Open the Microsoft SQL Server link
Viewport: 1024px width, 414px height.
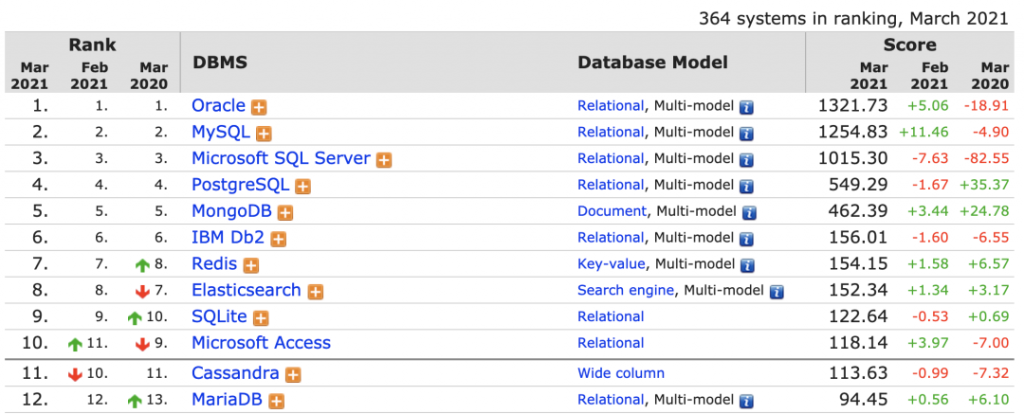(x=281, y=159)
